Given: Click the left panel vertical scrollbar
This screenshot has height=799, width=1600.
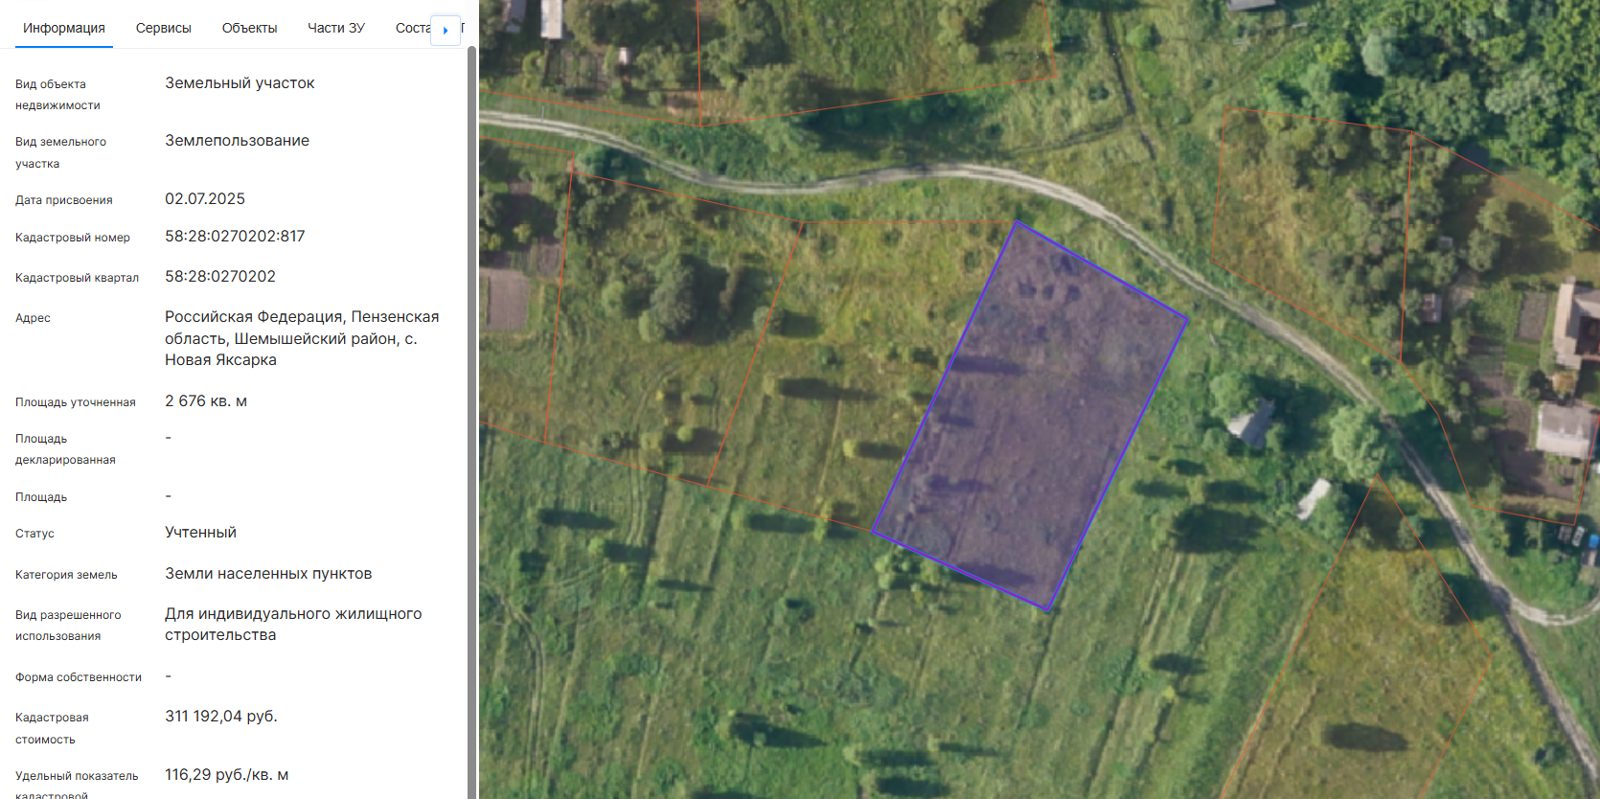Looking at the screenshot, I should (472, 420).
